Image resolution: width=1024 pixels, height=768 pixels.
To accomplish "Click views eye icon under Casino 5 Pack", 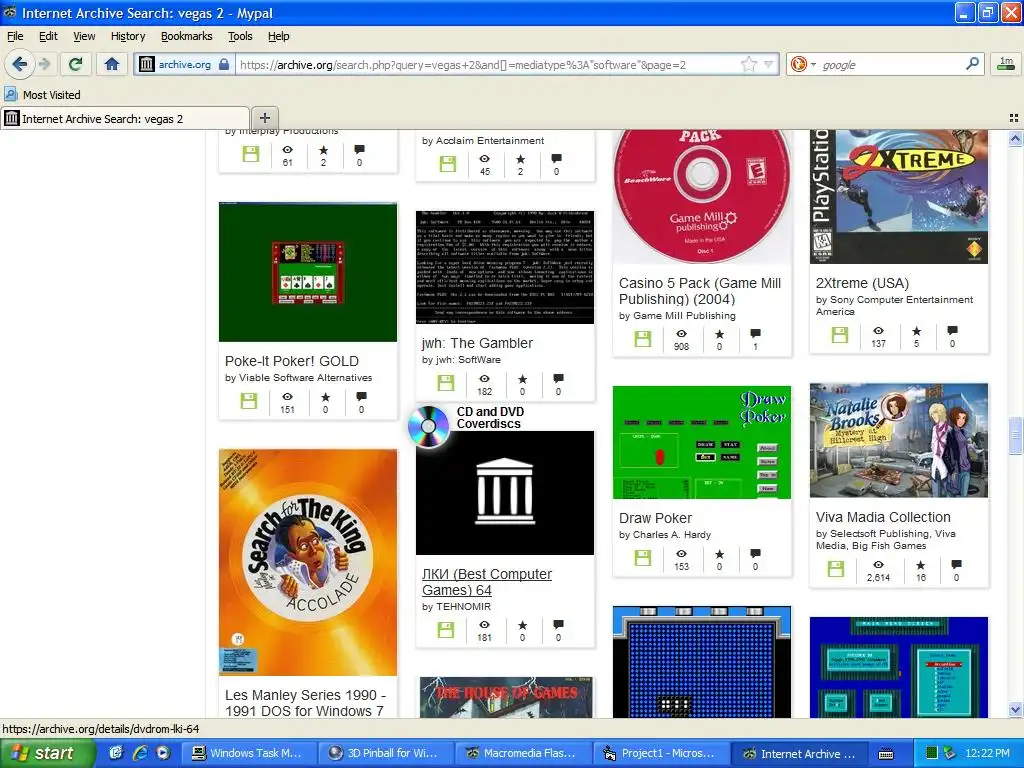I will point(681,334).
